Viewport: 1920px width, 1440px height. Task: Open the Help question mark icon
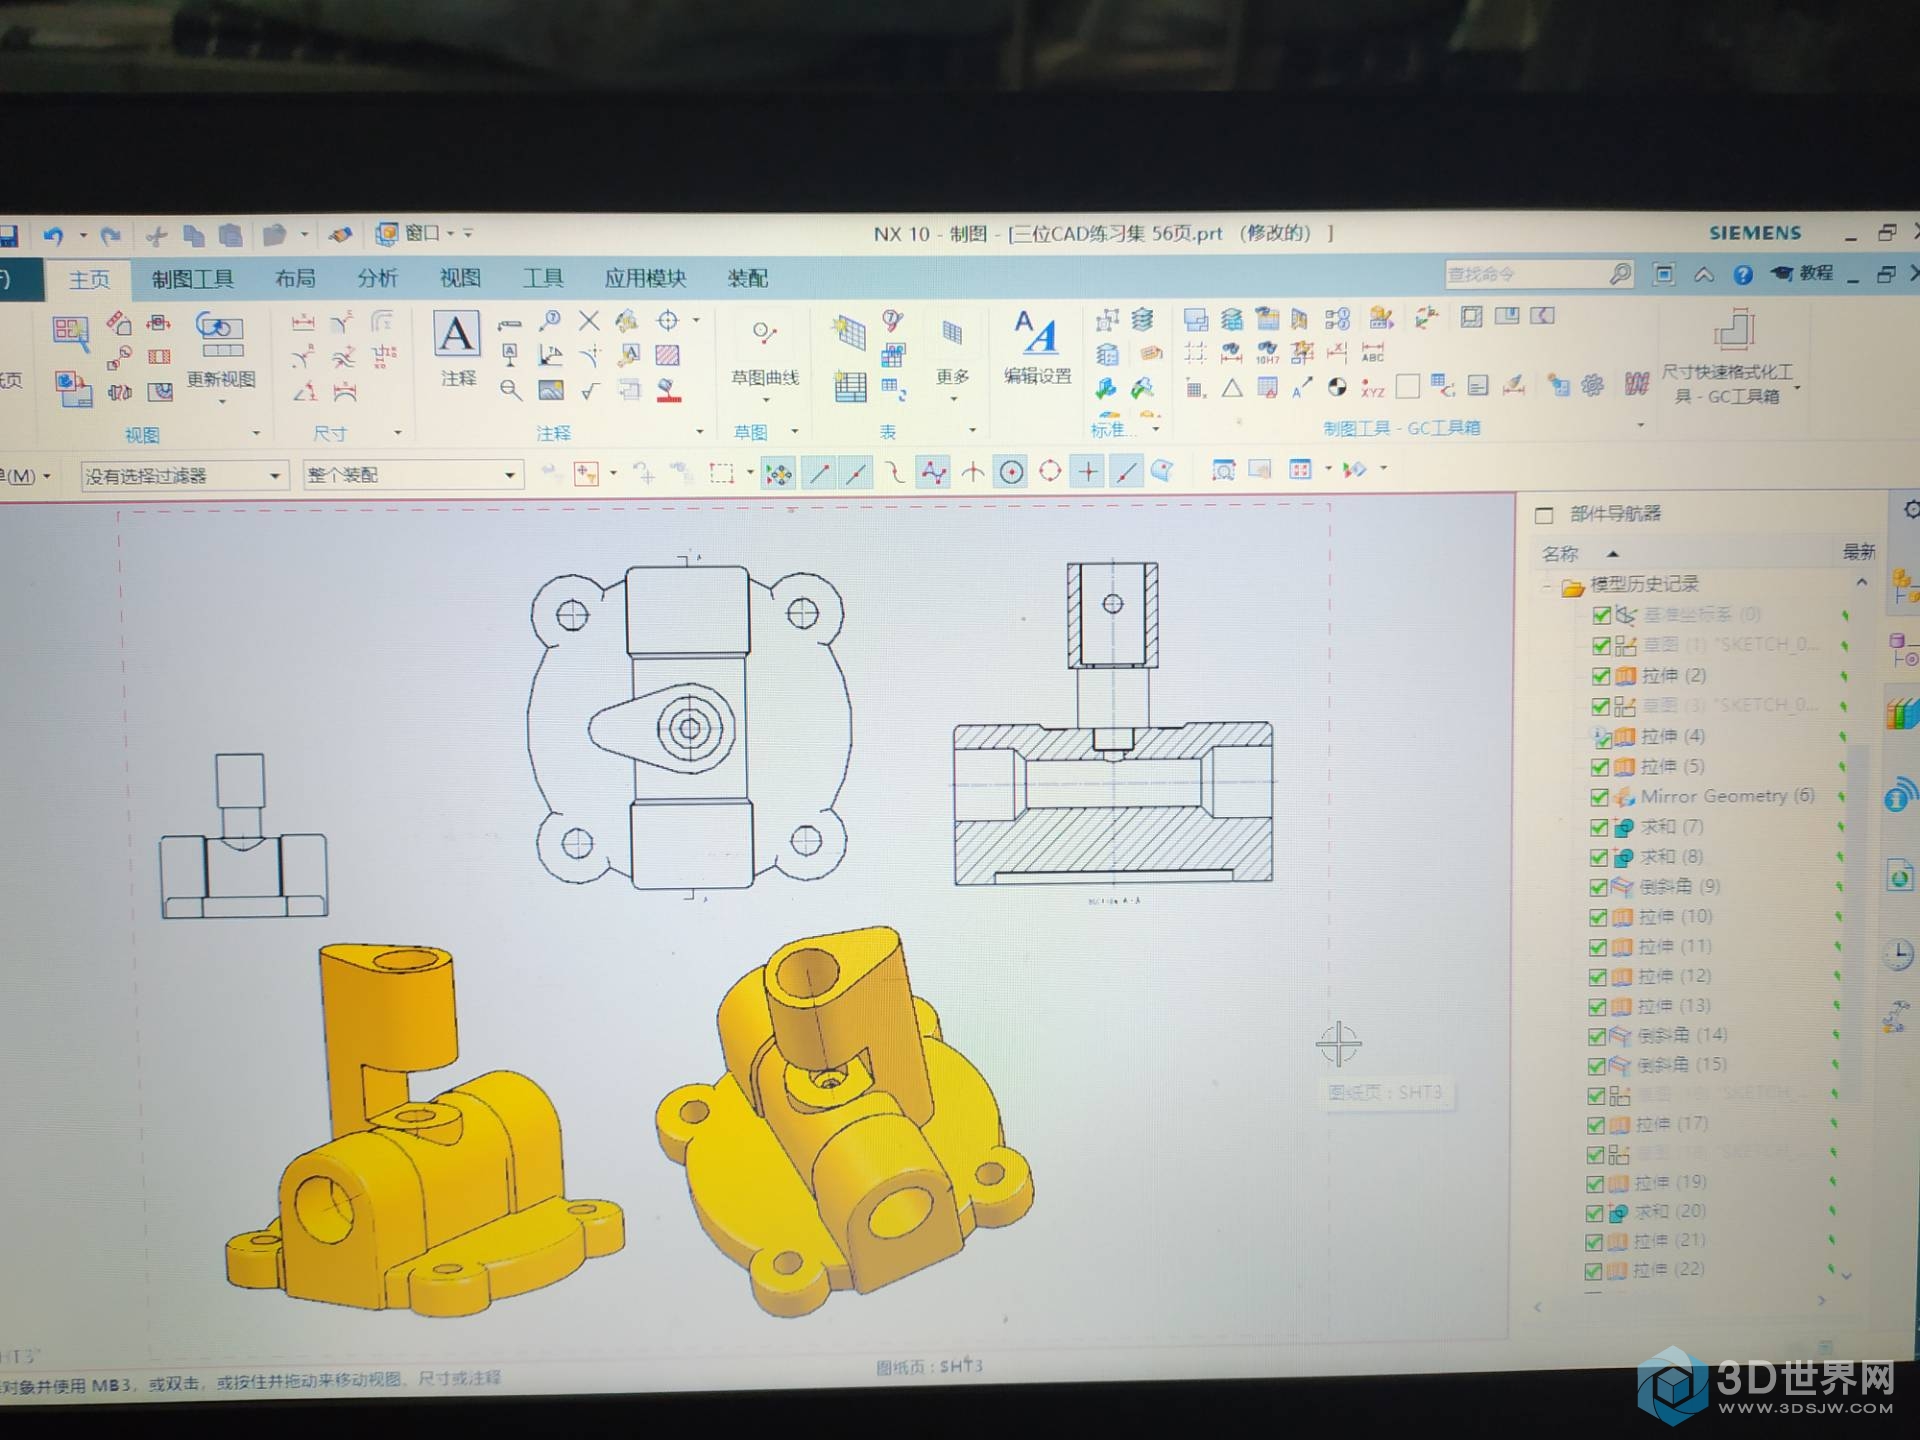[1742, 274]
